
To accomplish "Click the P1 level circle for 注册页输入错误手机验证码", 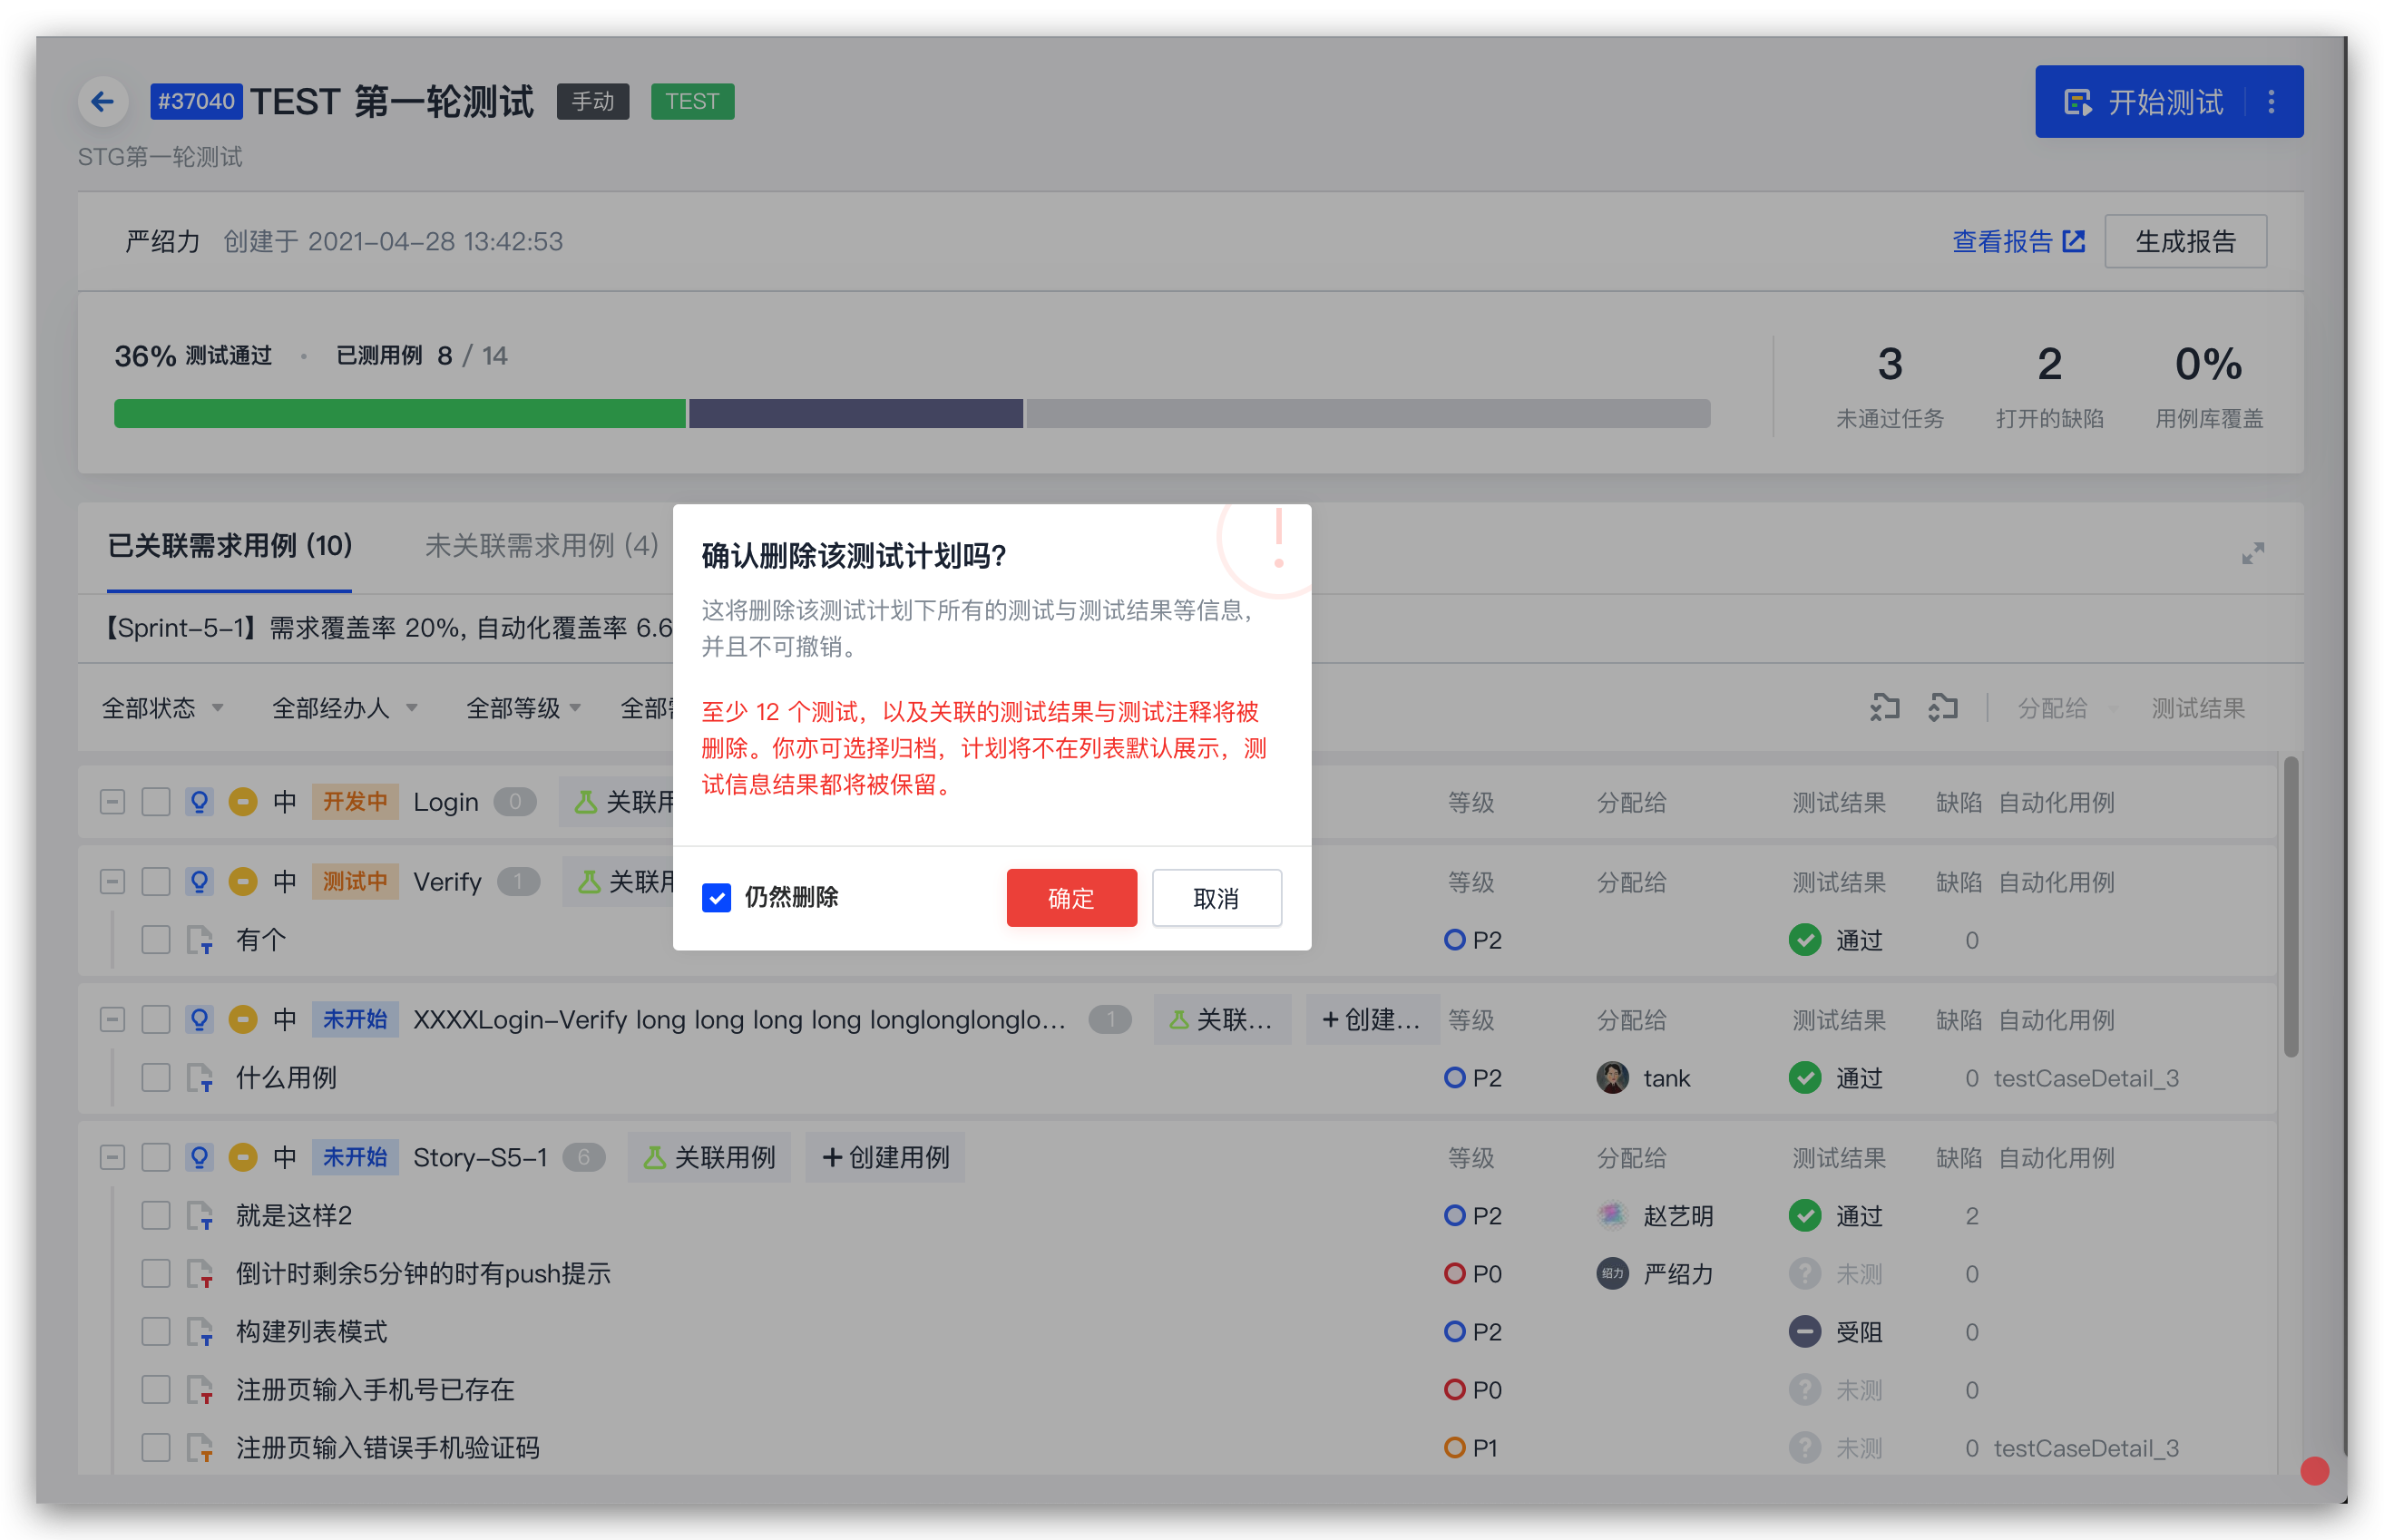I will 1454,1448.
